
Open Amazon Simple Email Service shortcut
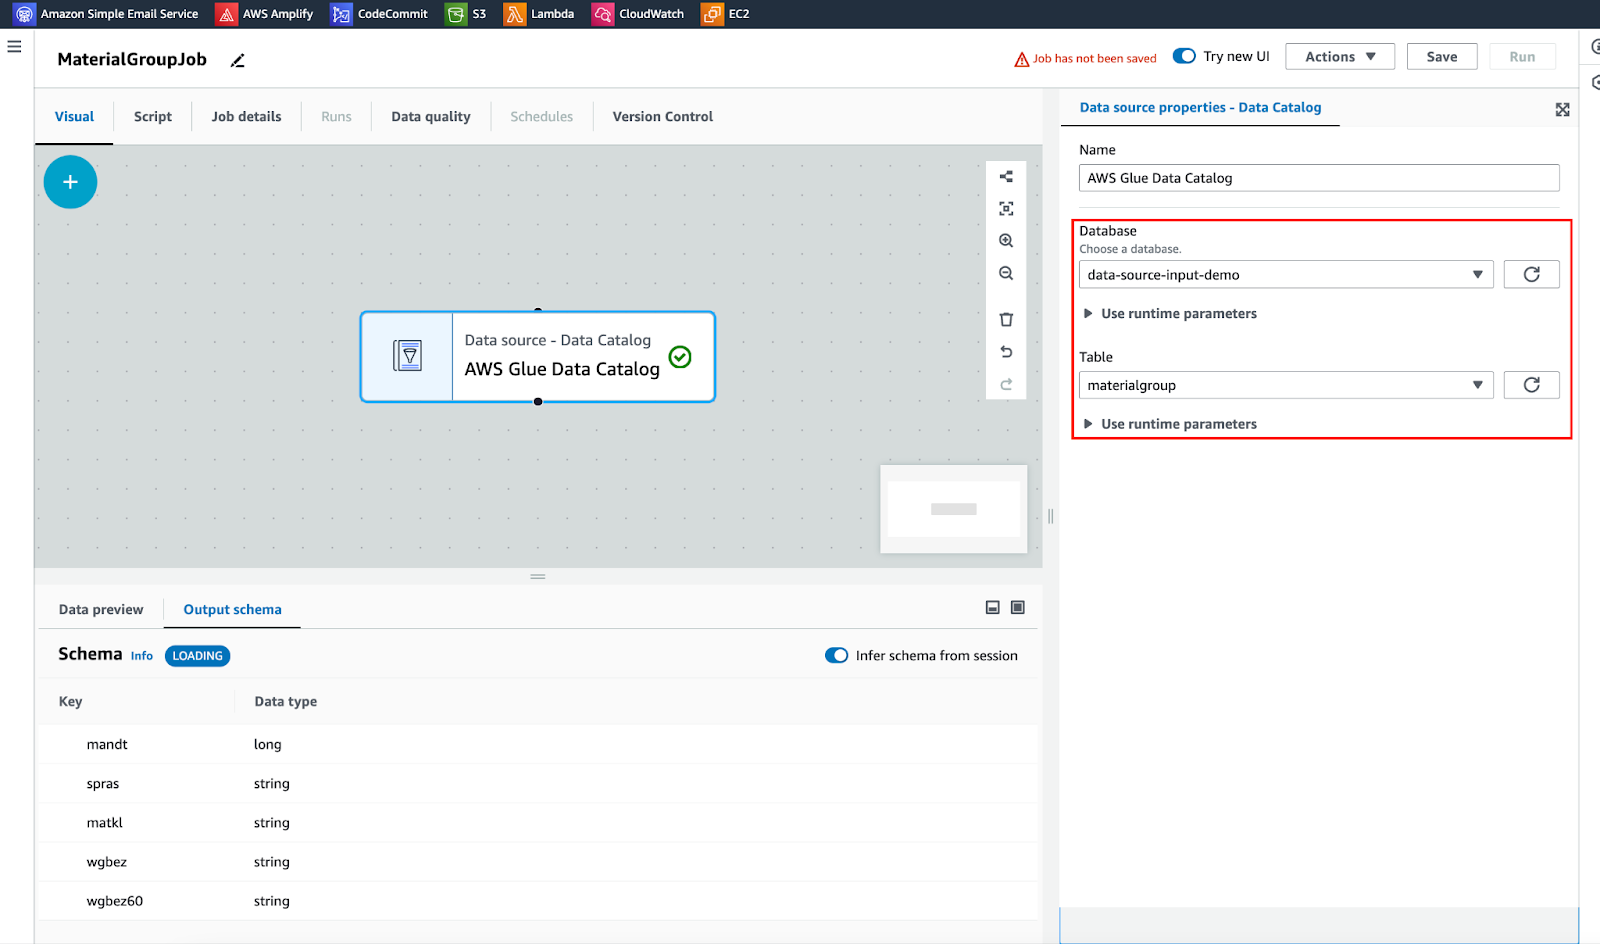pyautogui.click(x=106, y=14)
